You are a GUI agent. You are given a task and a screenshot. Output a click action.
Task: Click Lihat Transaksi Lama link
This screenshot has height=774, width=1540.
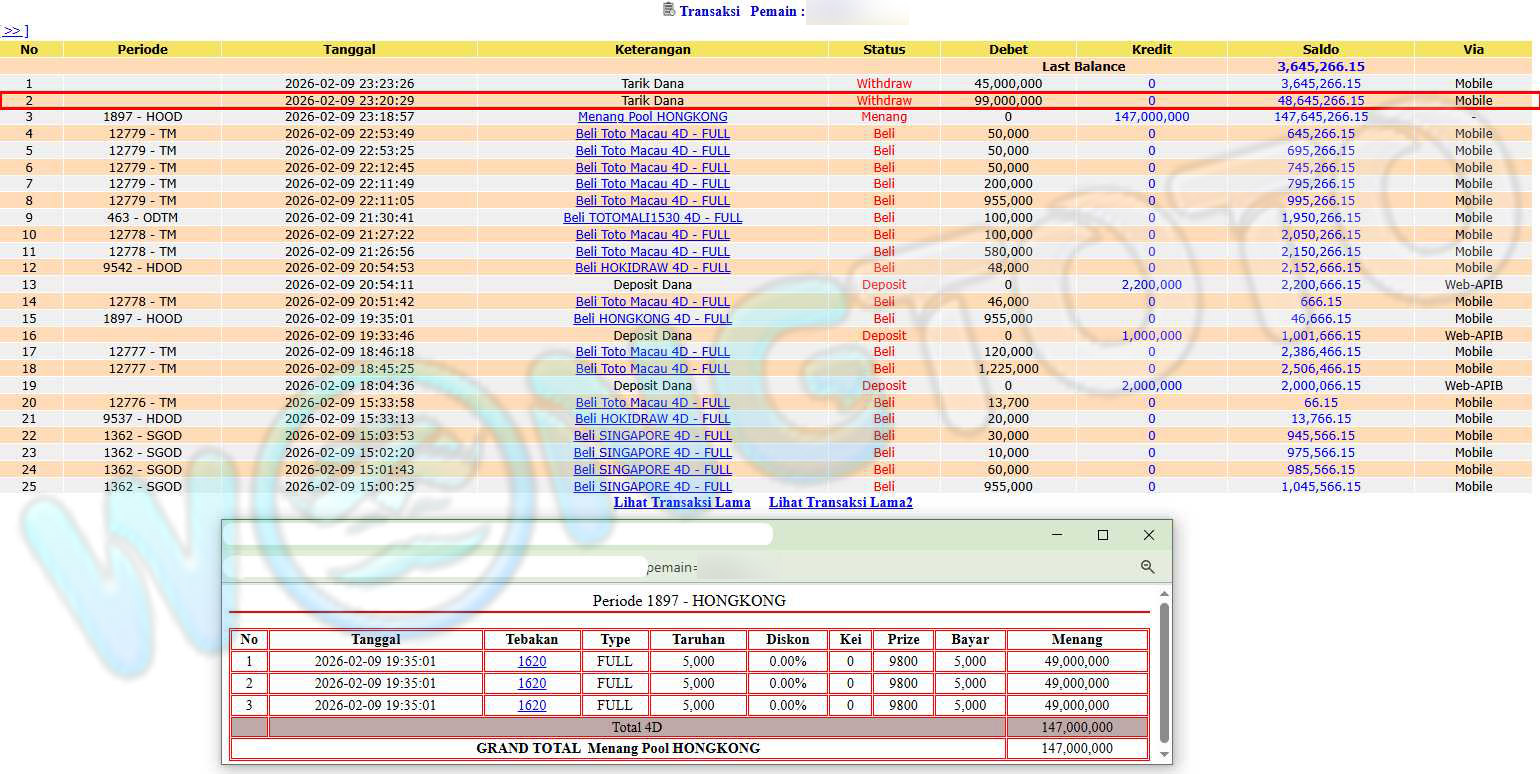click(x=682, y=503)
